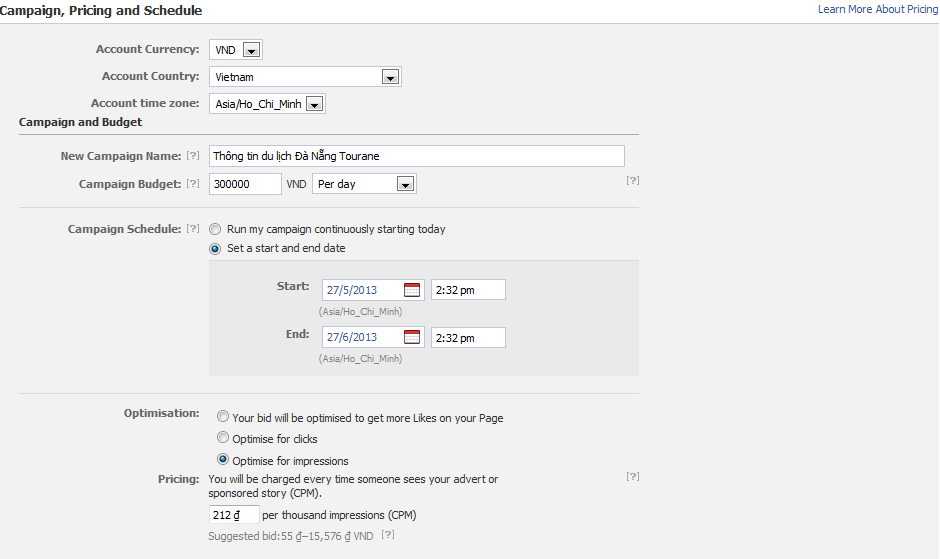Open the End date calendar picker
Image resolution: width=940 pixels, height=559 pixels.
point(412,338)
